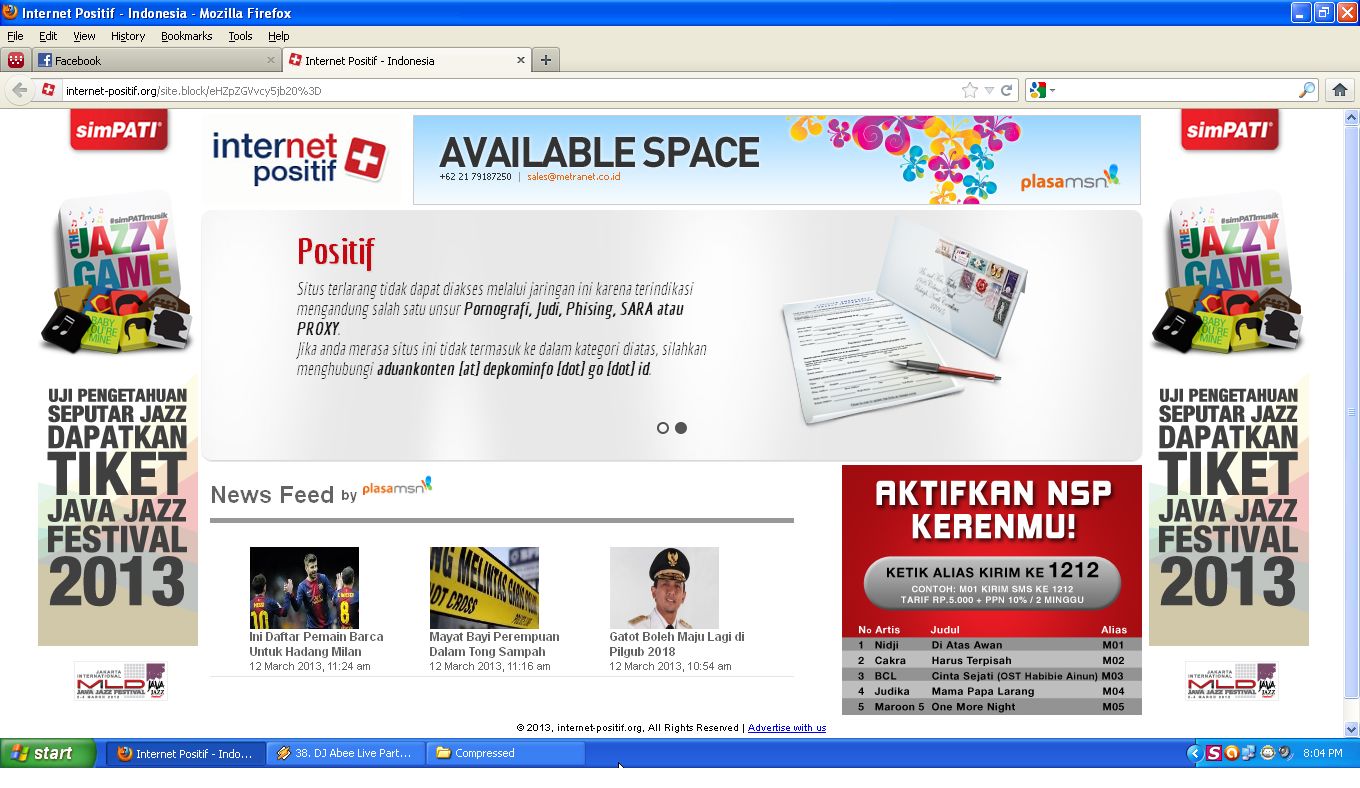1360x788 pixels.
Task: Close the Internet Positif tab
Action: point(521,60)
